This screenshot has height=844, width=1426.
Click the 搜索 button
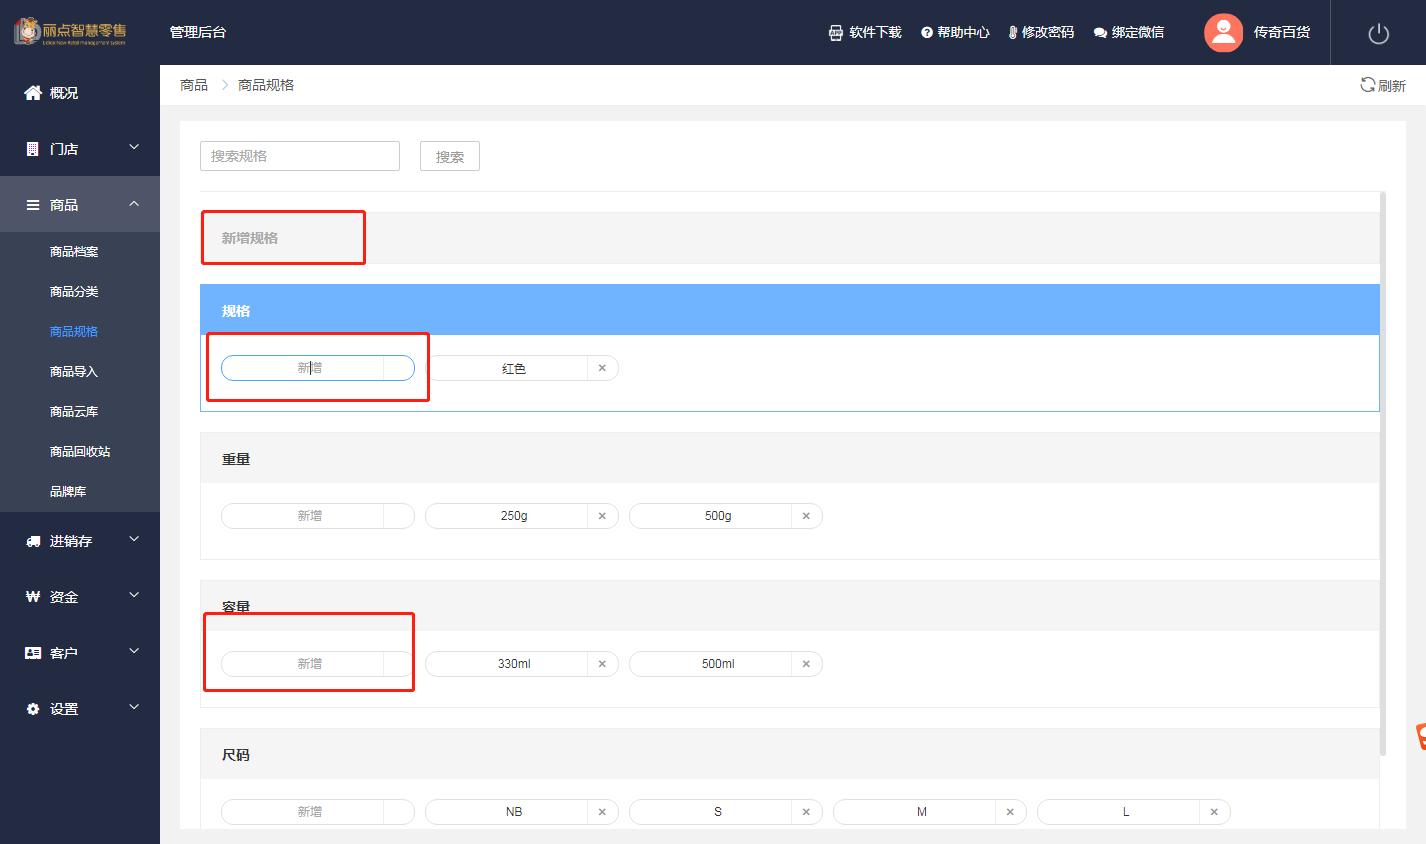[450, 156]
